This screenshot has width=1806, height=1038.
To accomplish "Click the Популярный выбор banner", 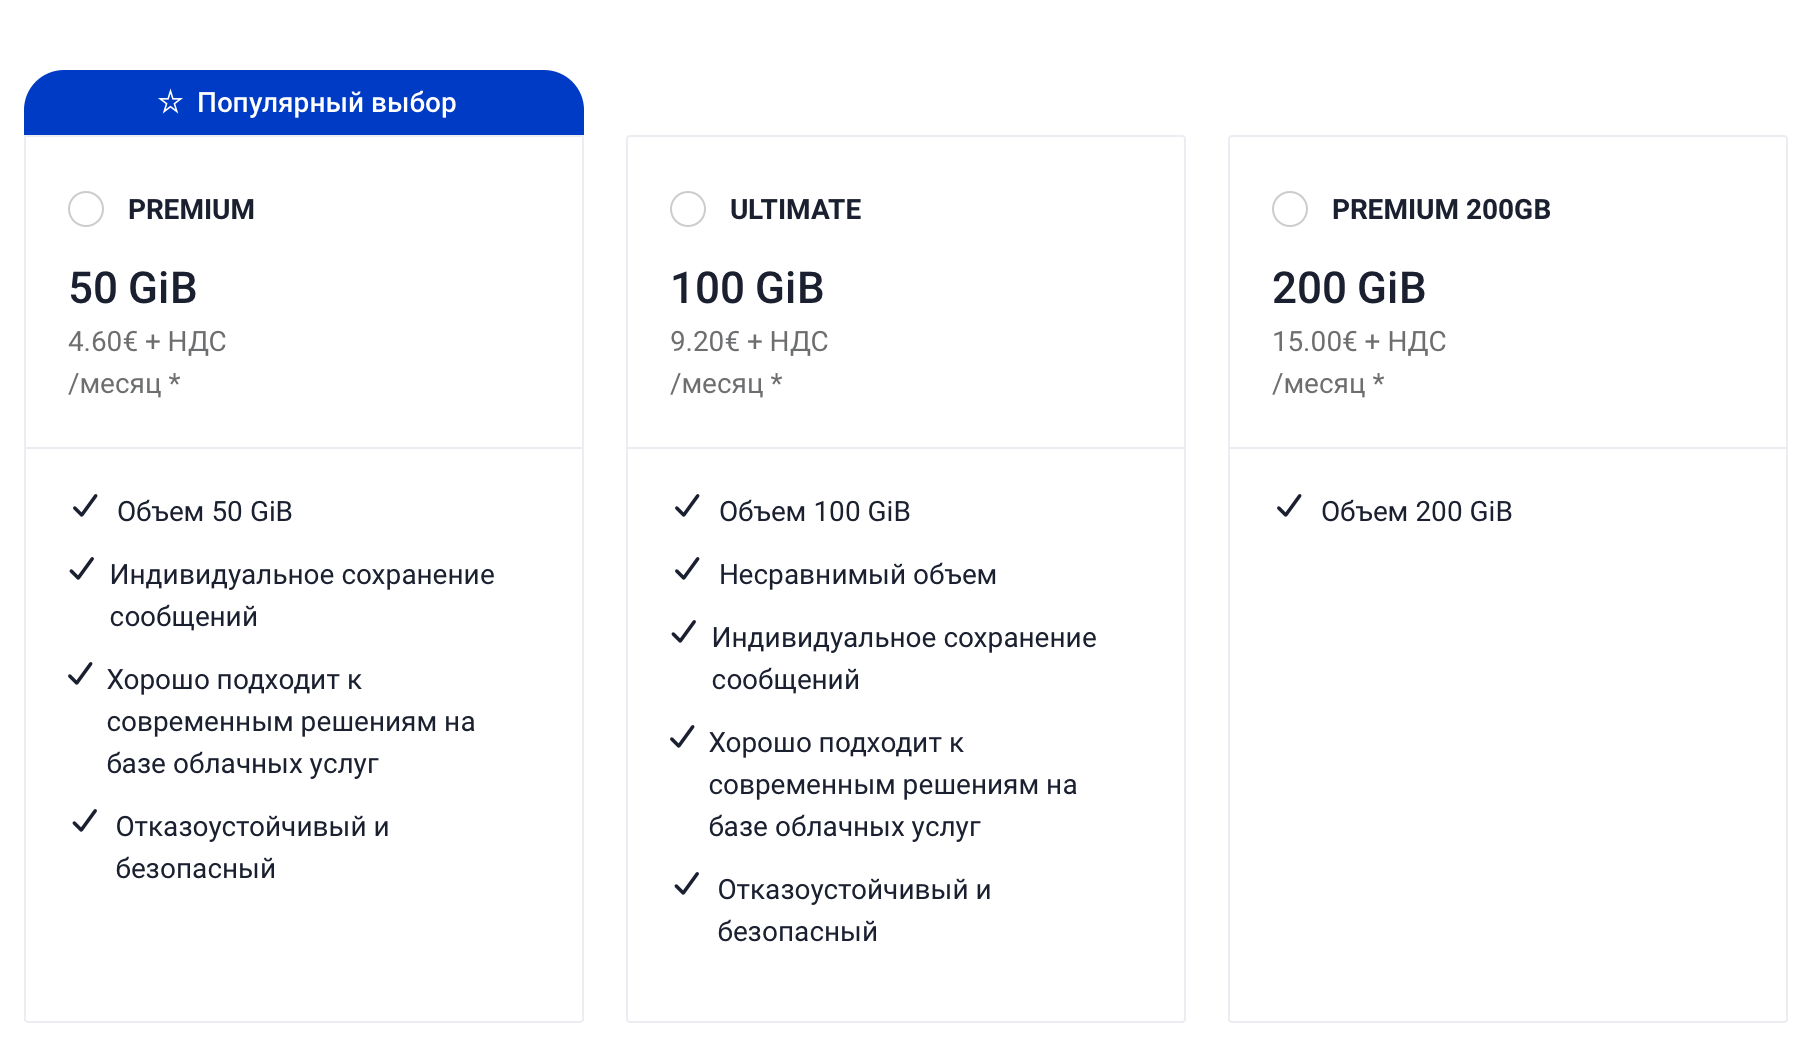I will coord(304,102).
